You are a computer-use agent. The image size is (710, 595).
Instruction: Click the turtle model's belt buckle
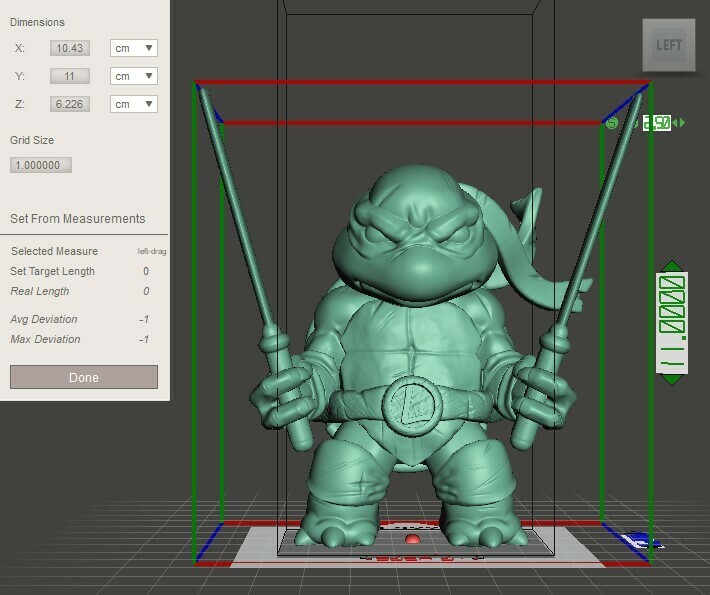(x=411, y=405)
